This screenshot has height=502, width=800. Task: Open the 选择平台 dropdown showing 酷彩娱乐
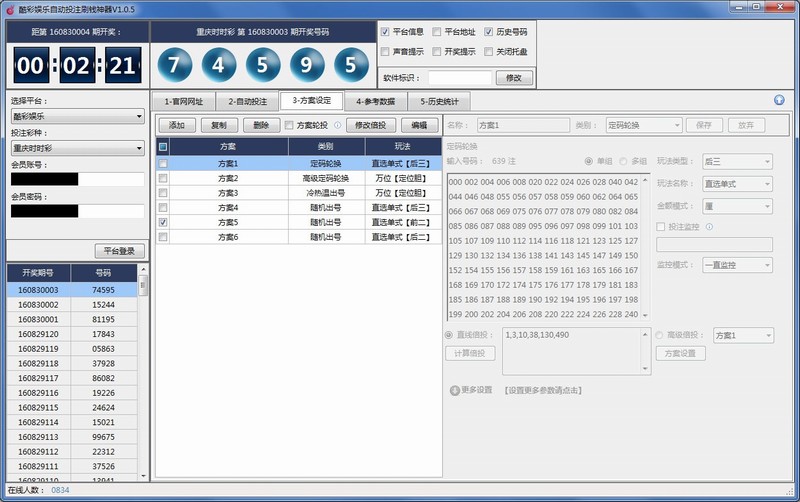[x=78, y=116]
